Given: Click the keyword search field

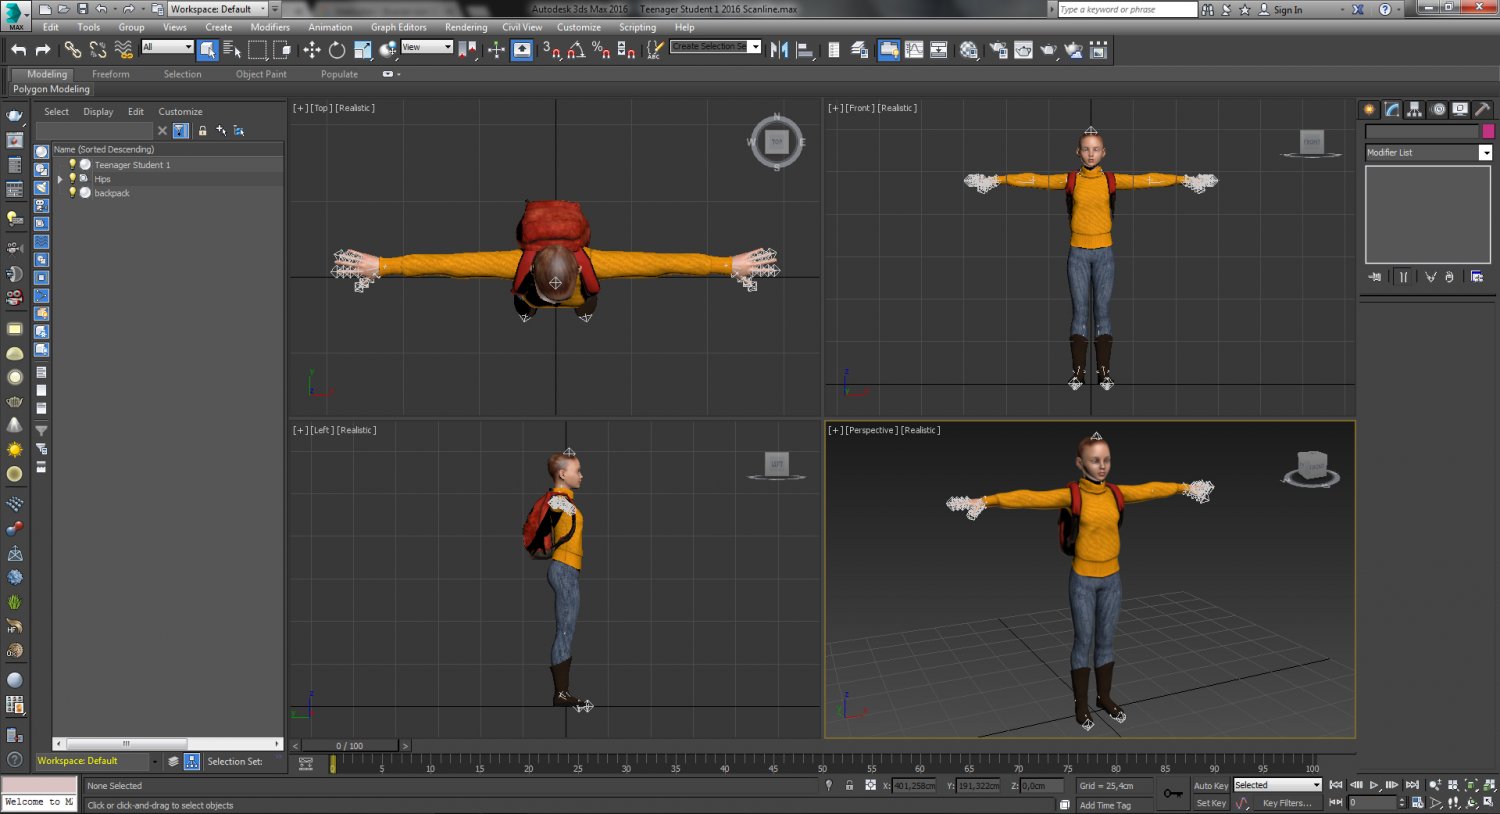Looking at the screenshot, I should click(1126, 9).
